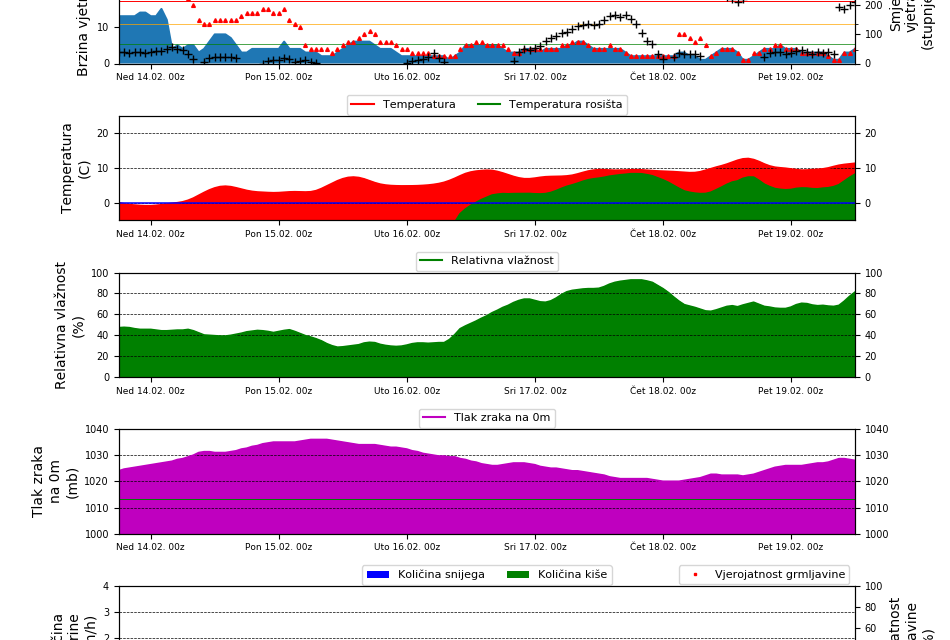The height and width of the screenshot is (640, 950).
Task: Click the green line swatch beside Relativna vlažnost
Action: pyautogui.click(x=431, y=261)
